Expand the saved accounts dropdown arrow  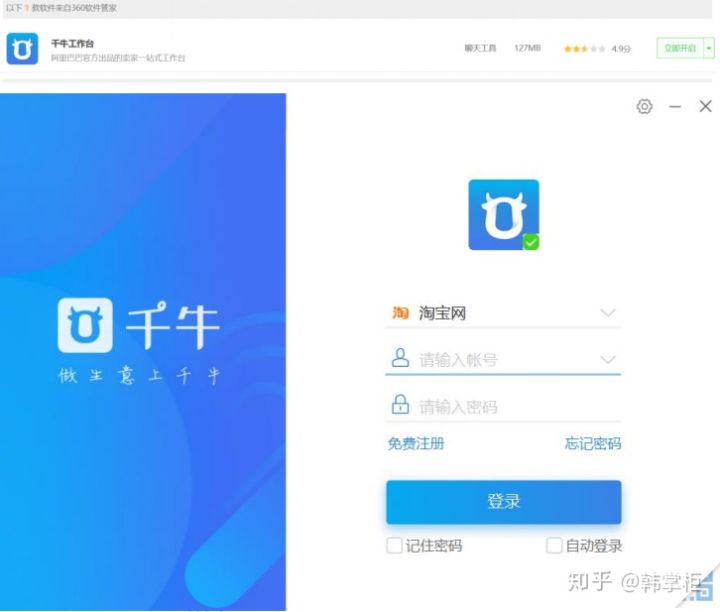[x=608, y=359]
